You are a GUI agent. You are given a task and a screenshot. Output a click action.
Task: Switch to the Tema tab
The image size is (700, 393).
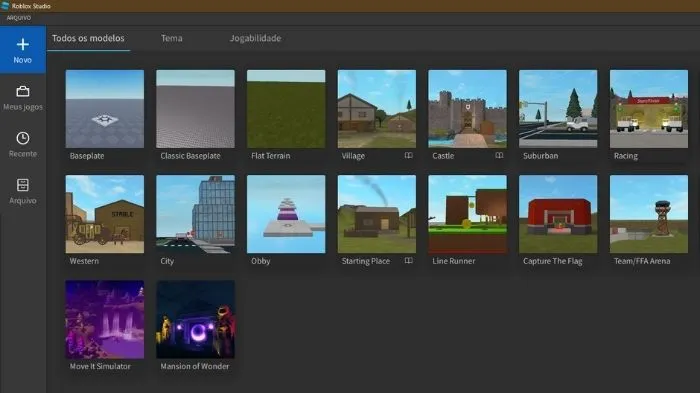[x=171, y=38]
